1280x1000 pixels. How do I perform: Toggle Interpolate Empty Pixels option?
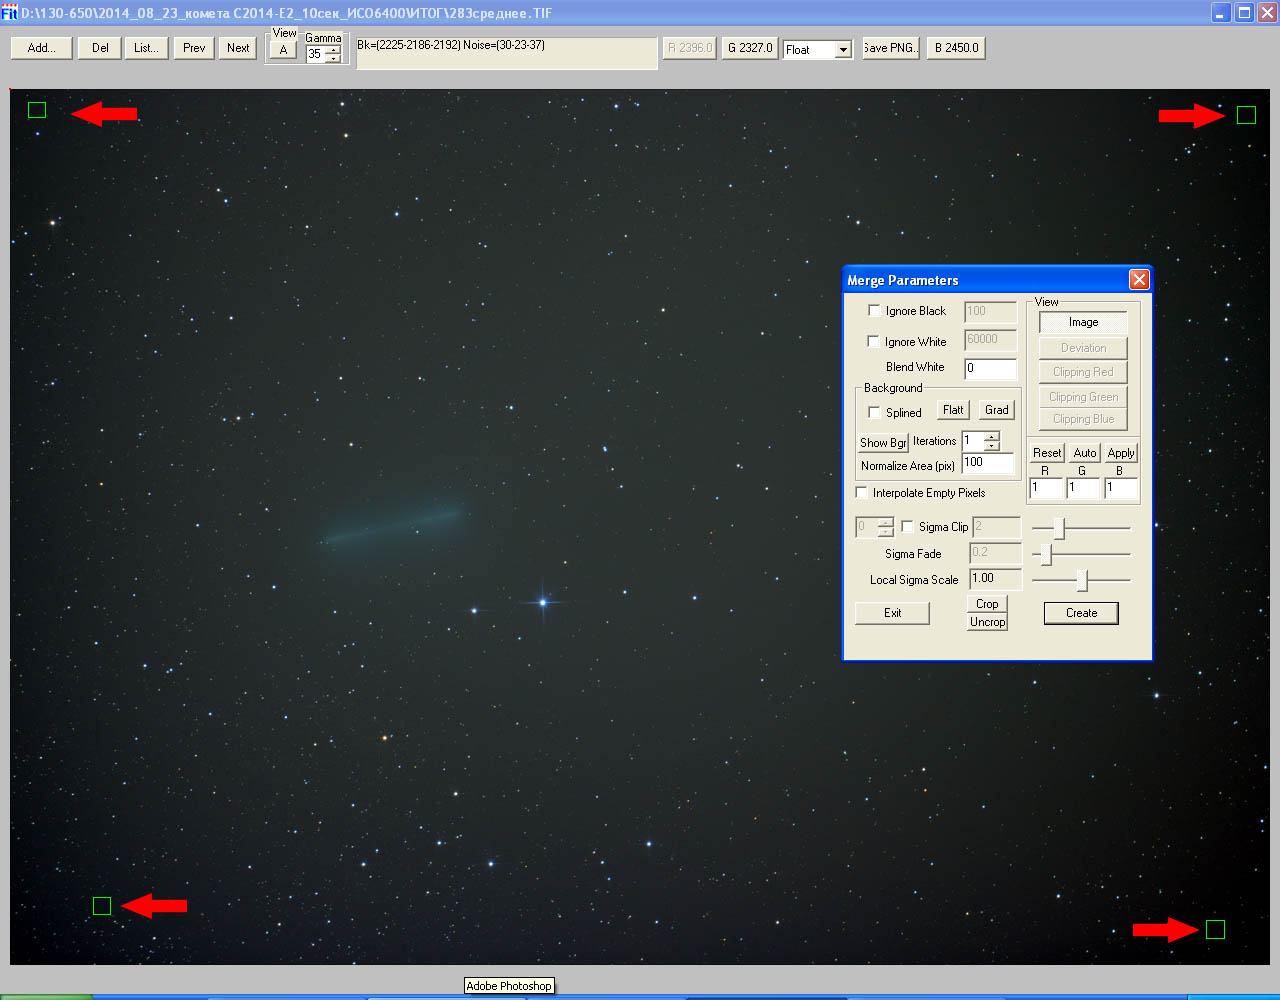(862, 493)
